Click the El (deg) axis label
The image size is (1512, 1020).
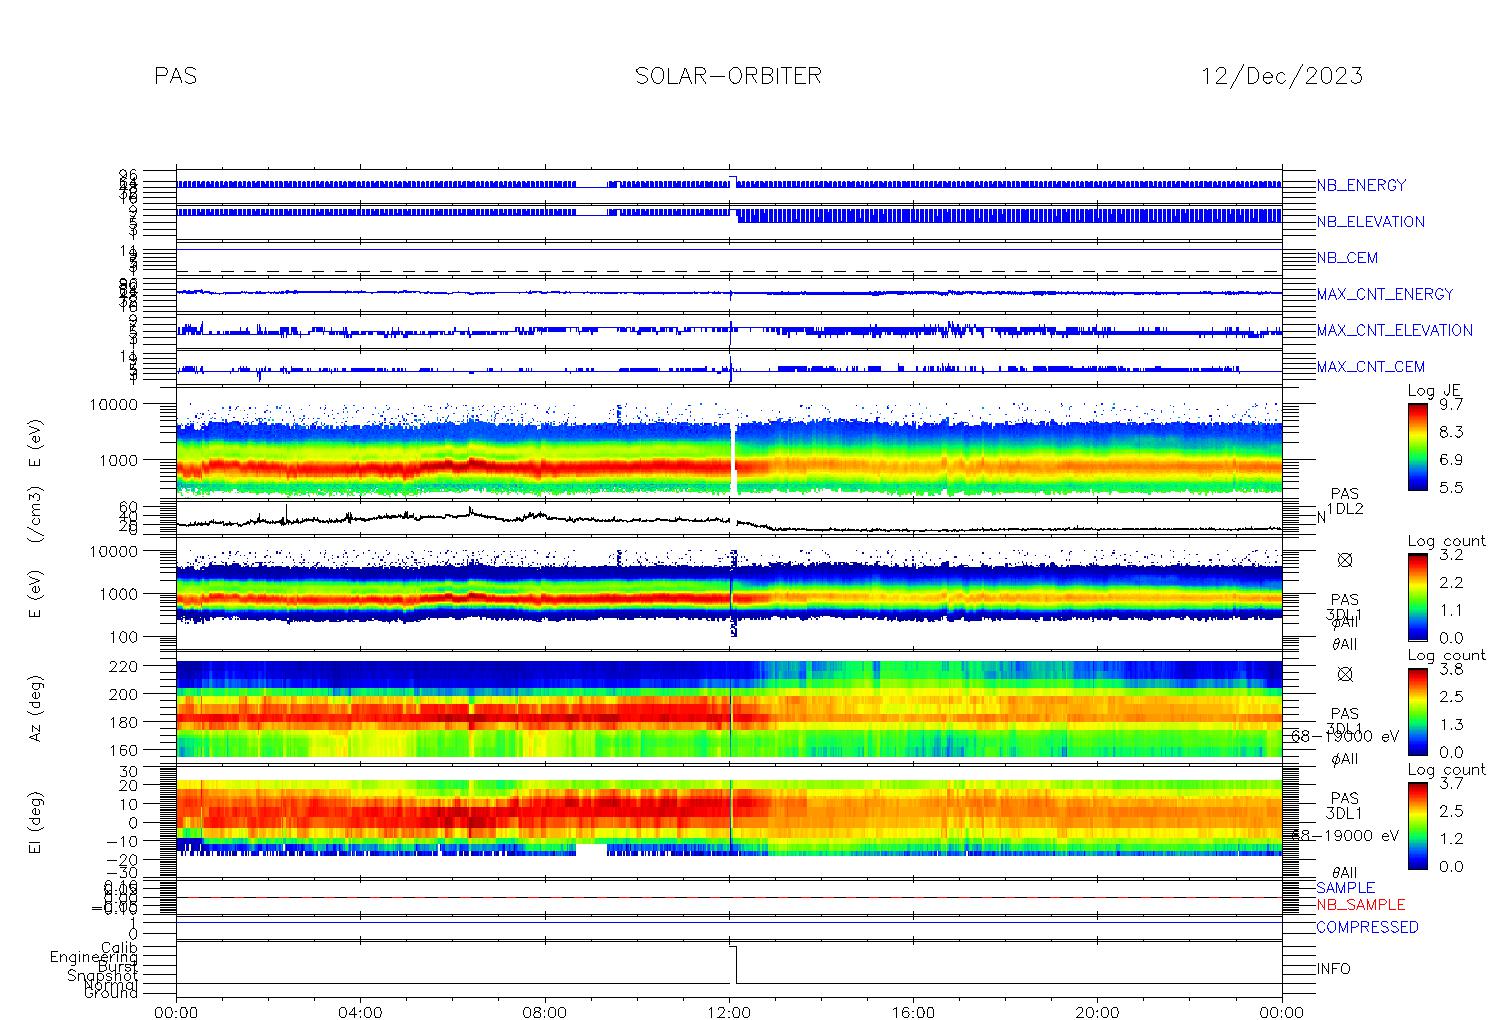coord(36,823)
